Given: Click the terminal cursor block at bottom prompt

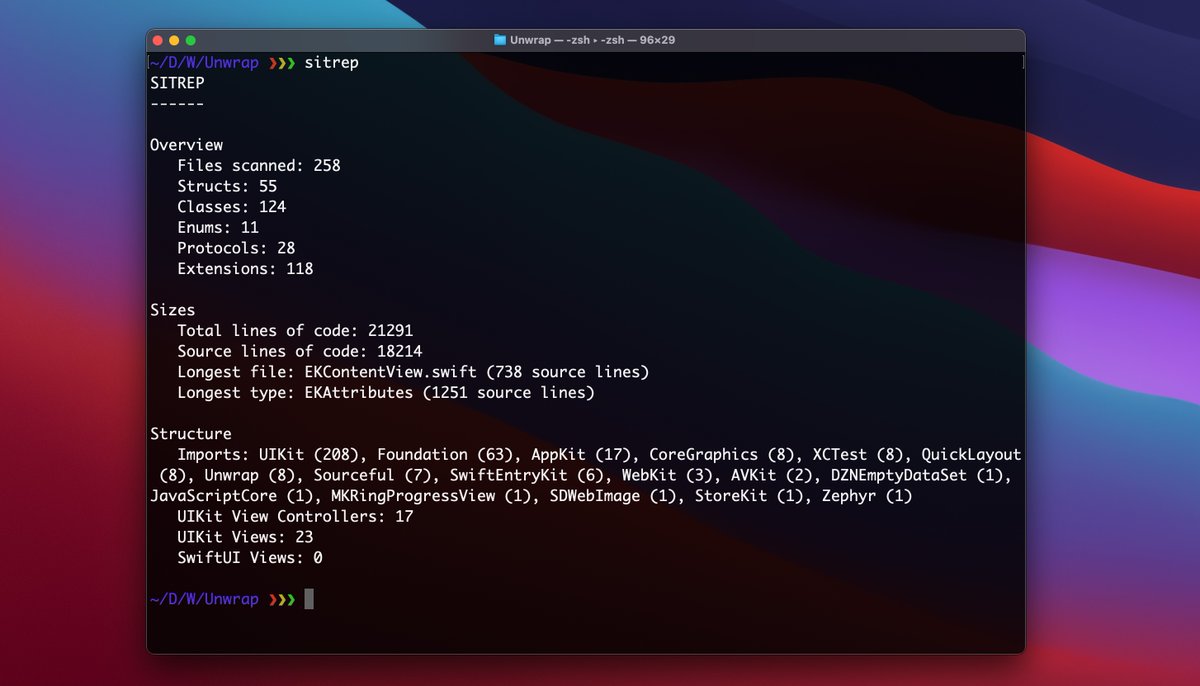Looking at the screenshot, I should (309, 599).
